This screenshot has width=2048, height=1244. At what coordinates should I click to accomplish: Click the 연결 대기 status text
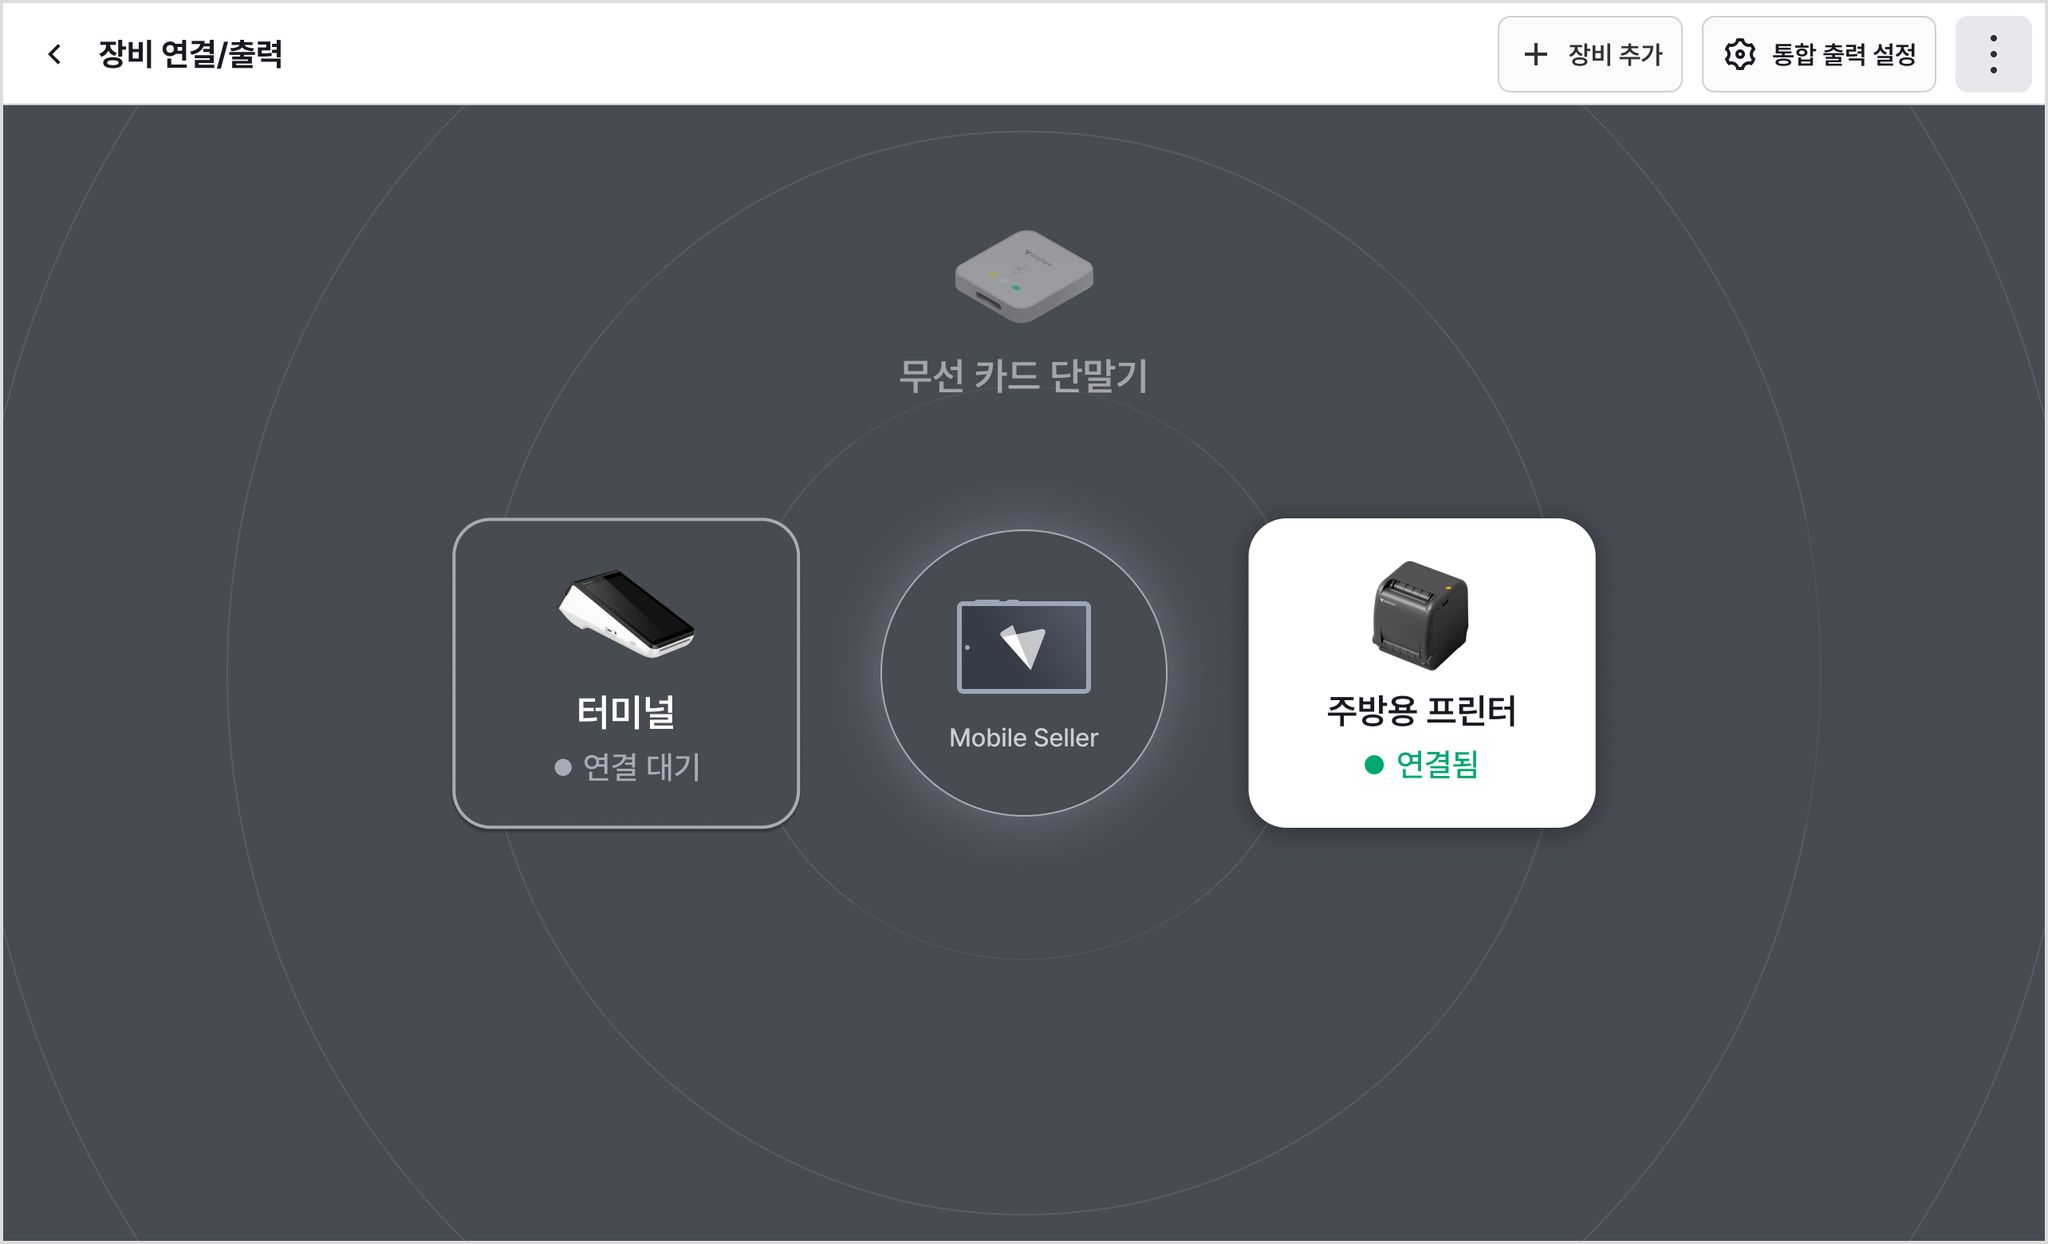642,767
